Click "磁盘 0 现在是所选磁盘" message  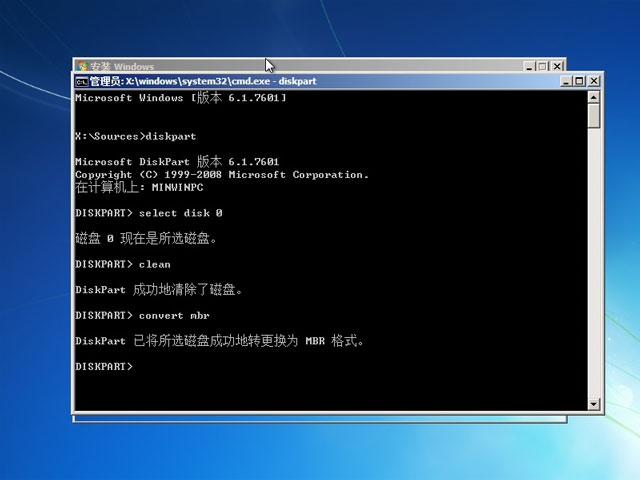tap(146, 238)
